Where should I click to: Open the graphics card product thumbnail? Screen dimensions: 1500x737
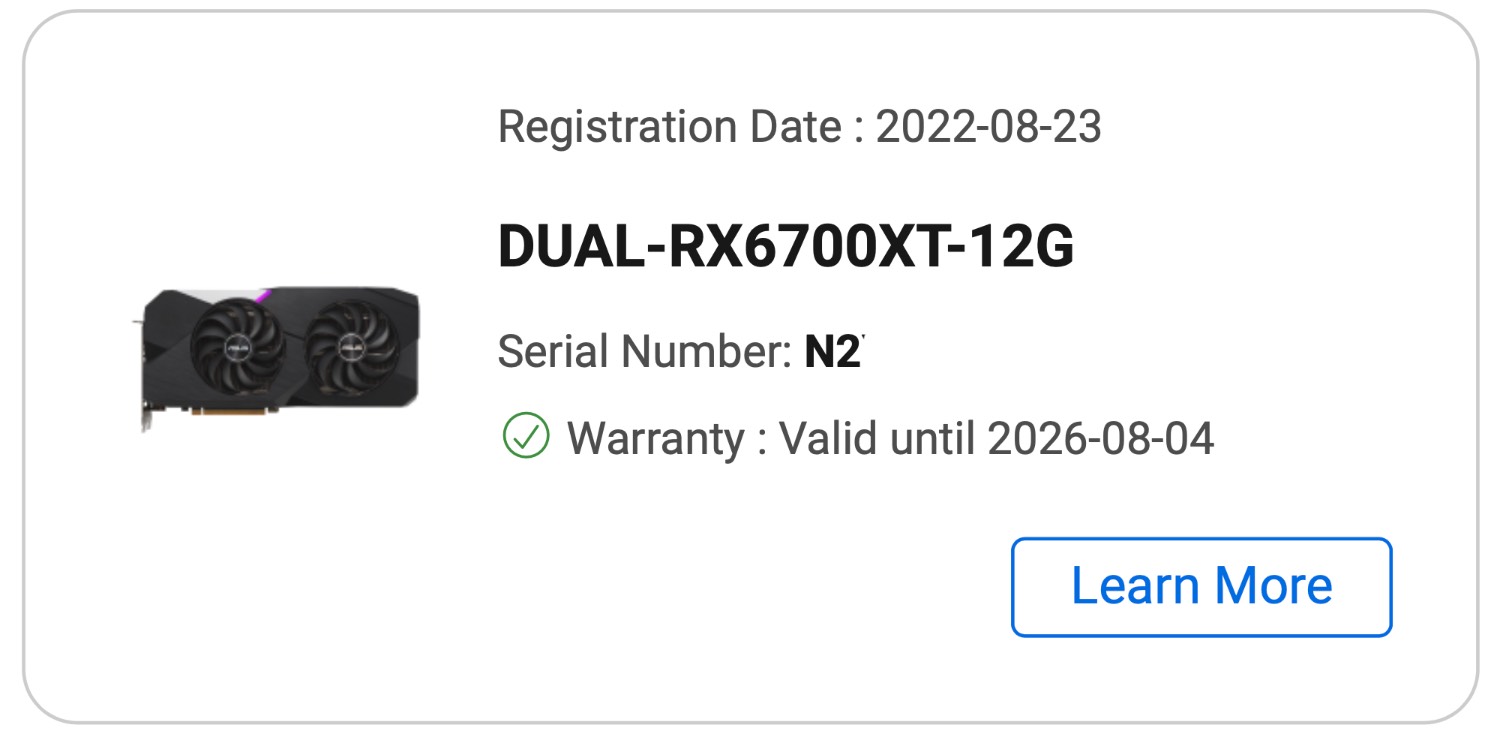tap(277, 358)
